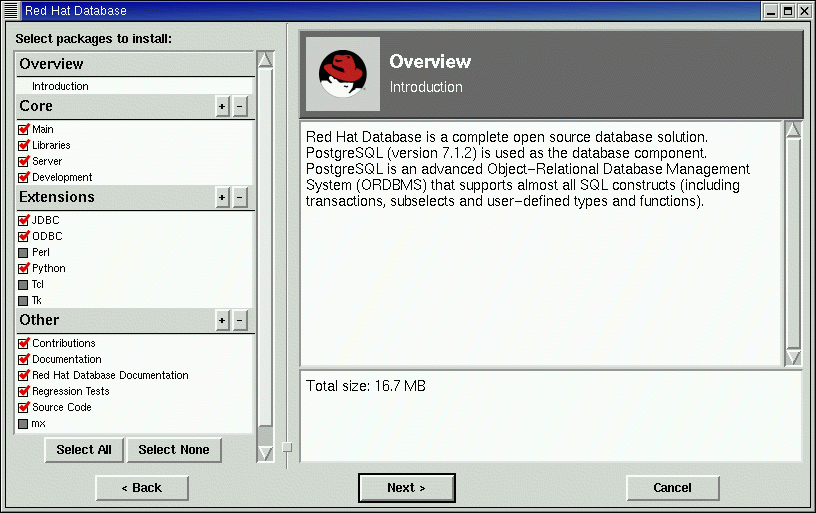Uncheck the Libraries package checkbox

23,145
